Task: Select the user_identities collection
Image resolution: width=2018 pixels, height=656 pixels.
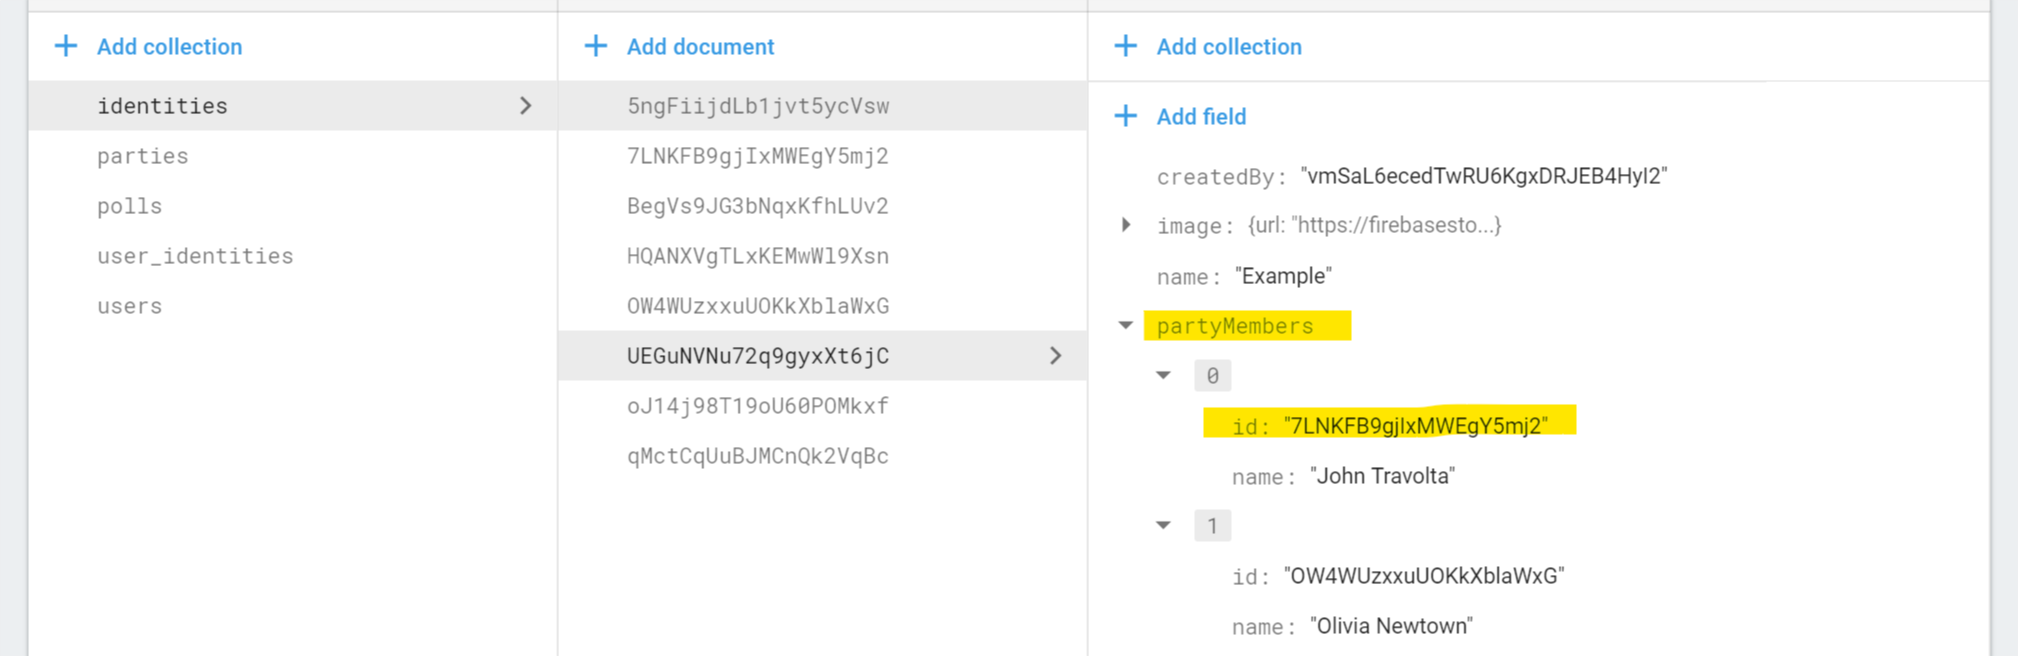Action: pos(195,256)
